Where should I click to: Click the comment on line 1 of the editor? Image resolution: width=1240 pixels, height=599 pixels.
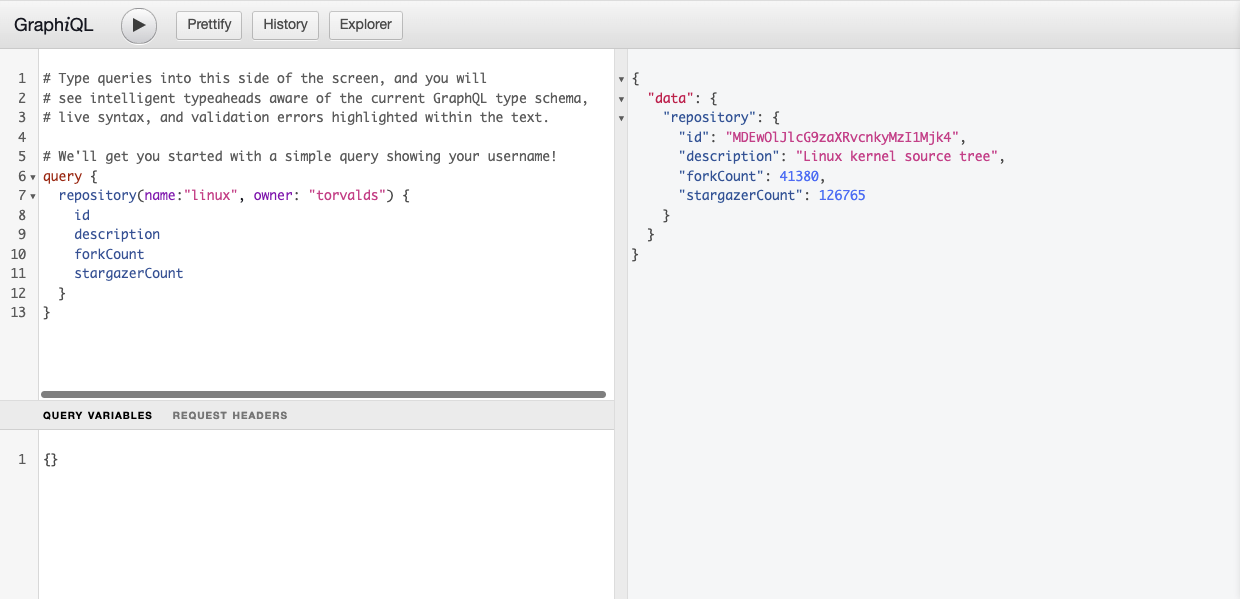click(x=265, y=78)
